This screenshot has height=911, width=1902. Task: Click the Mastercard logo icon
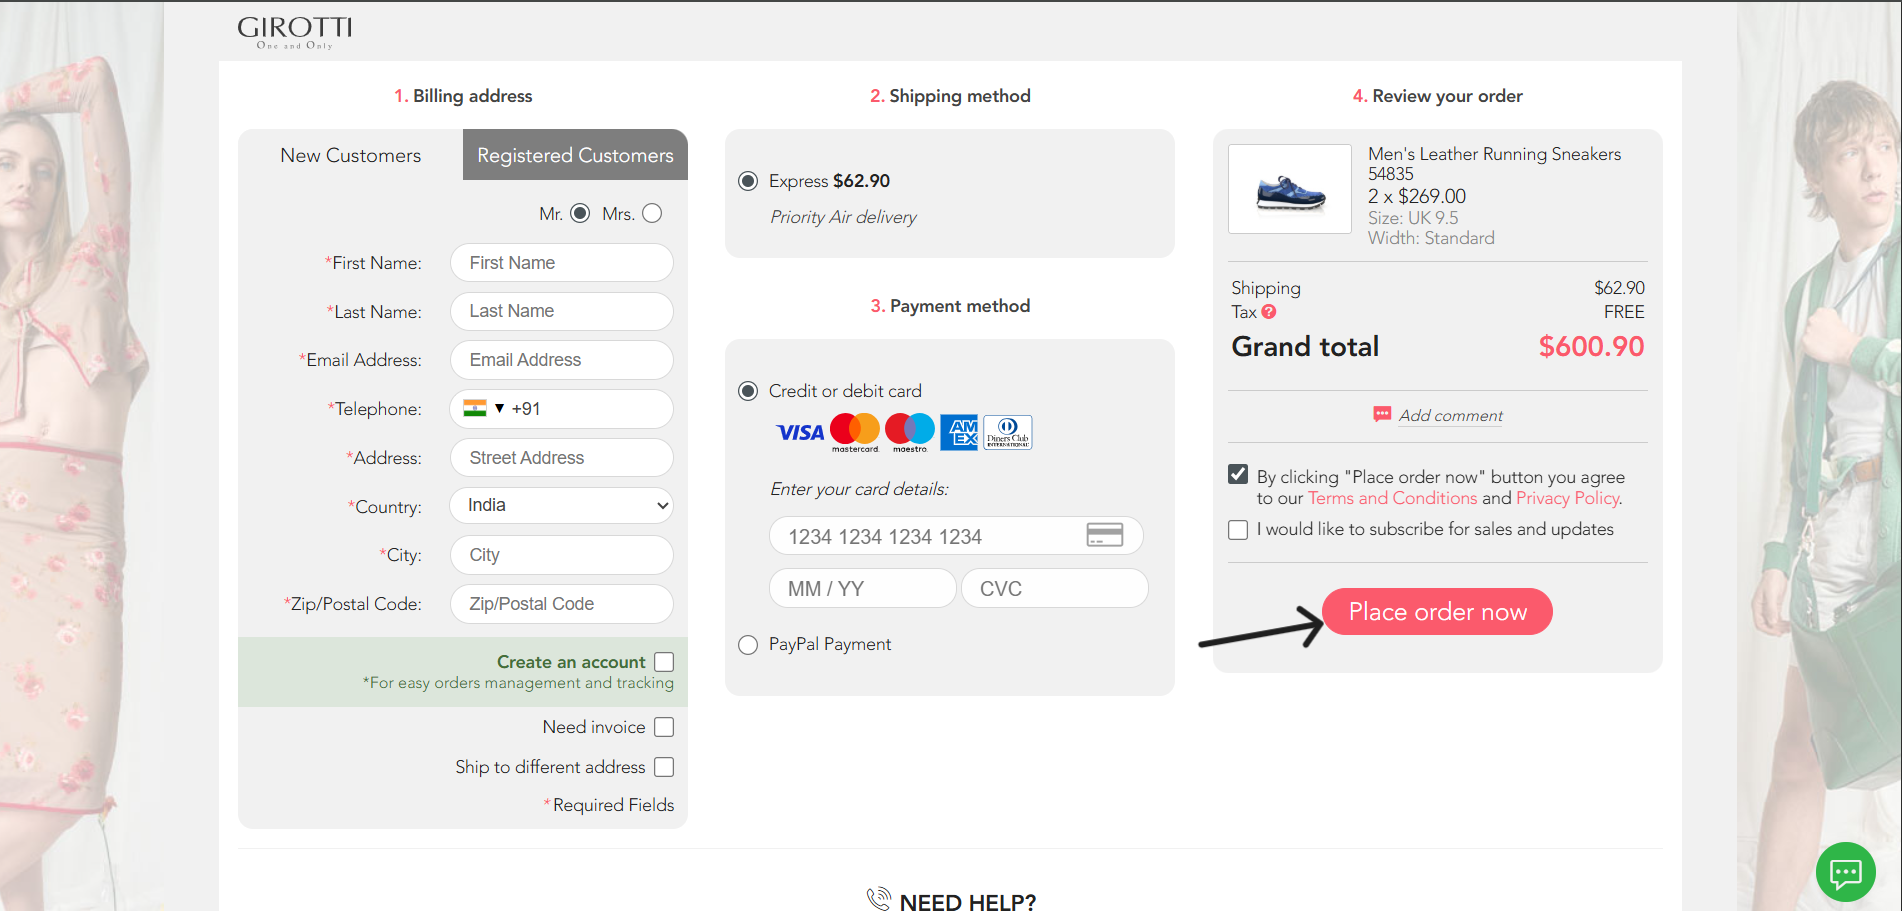(855, 432)
